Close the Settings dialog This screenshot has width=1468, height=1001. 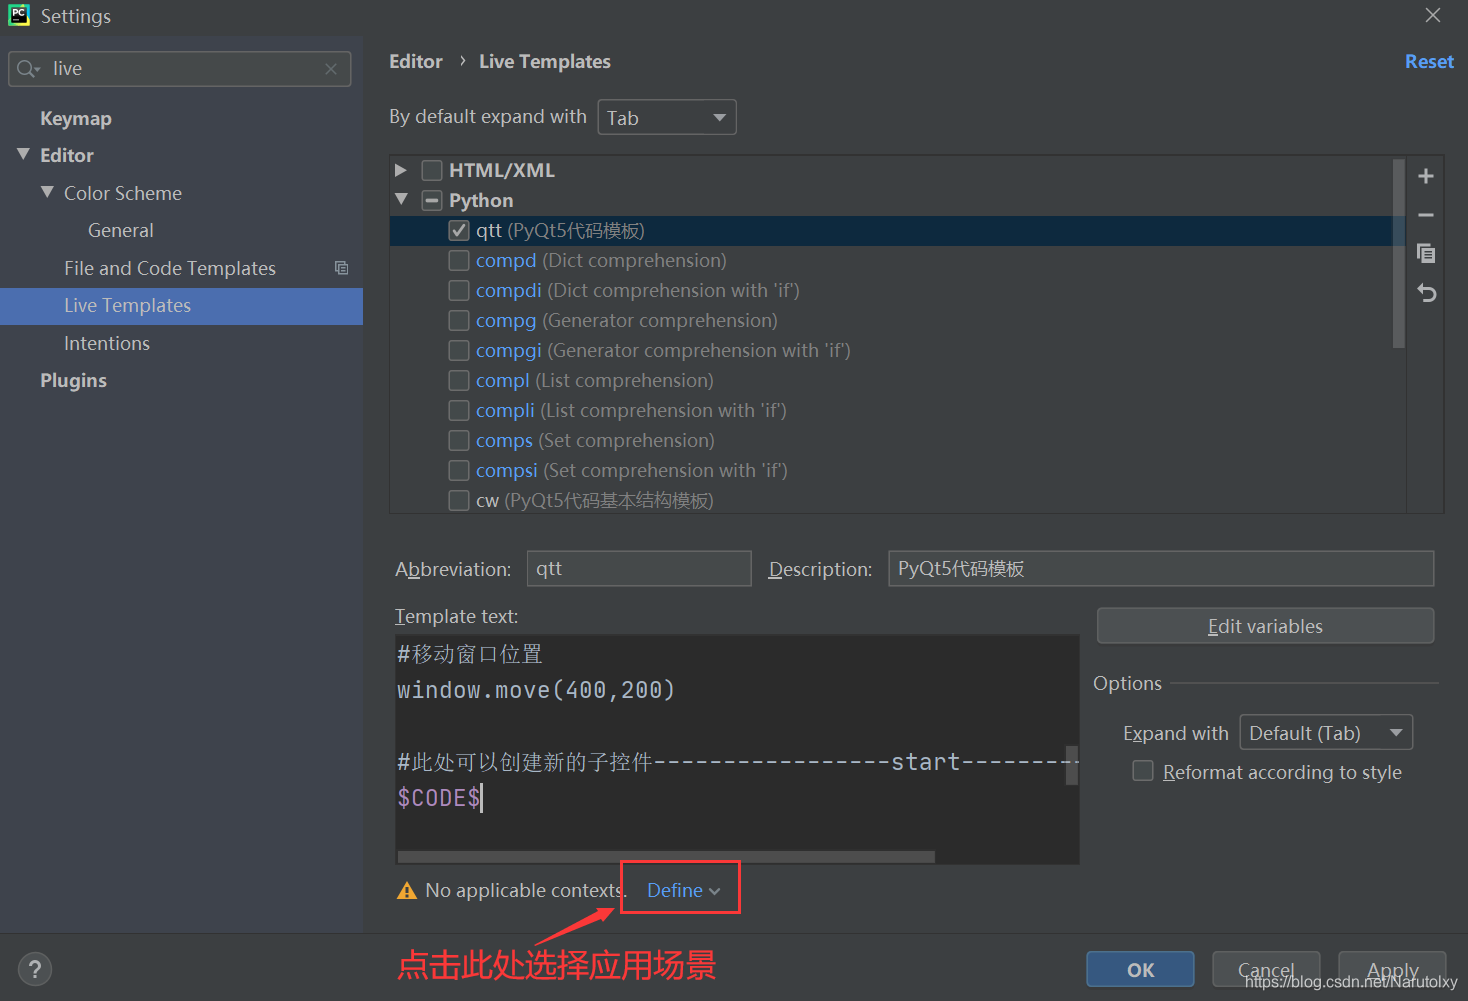pyautogui.click(x=1433, y=15)
